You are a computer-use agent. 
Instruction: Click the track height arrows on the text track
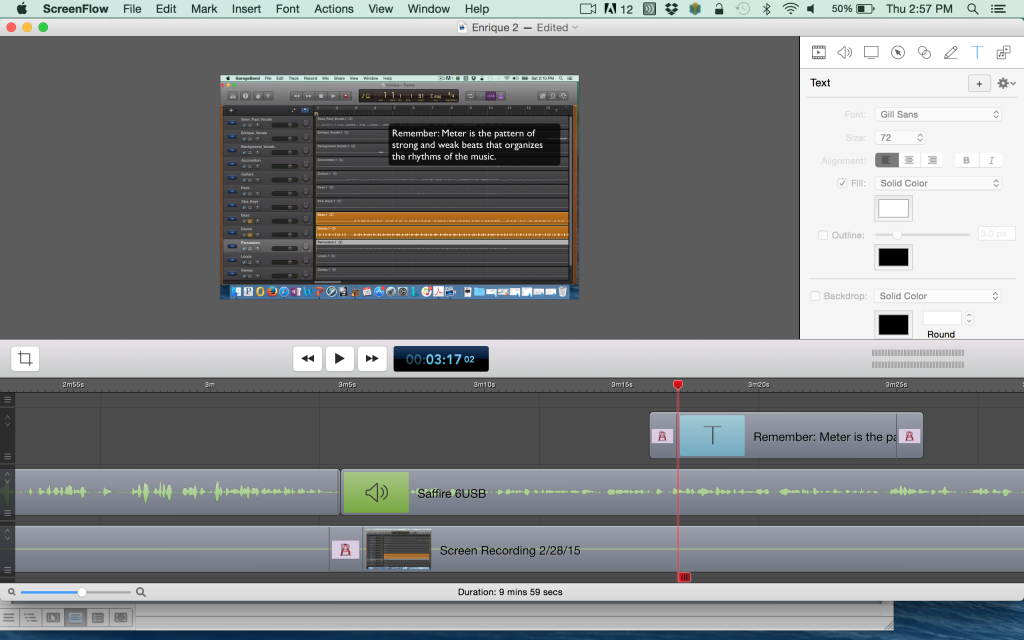point(7,421)
